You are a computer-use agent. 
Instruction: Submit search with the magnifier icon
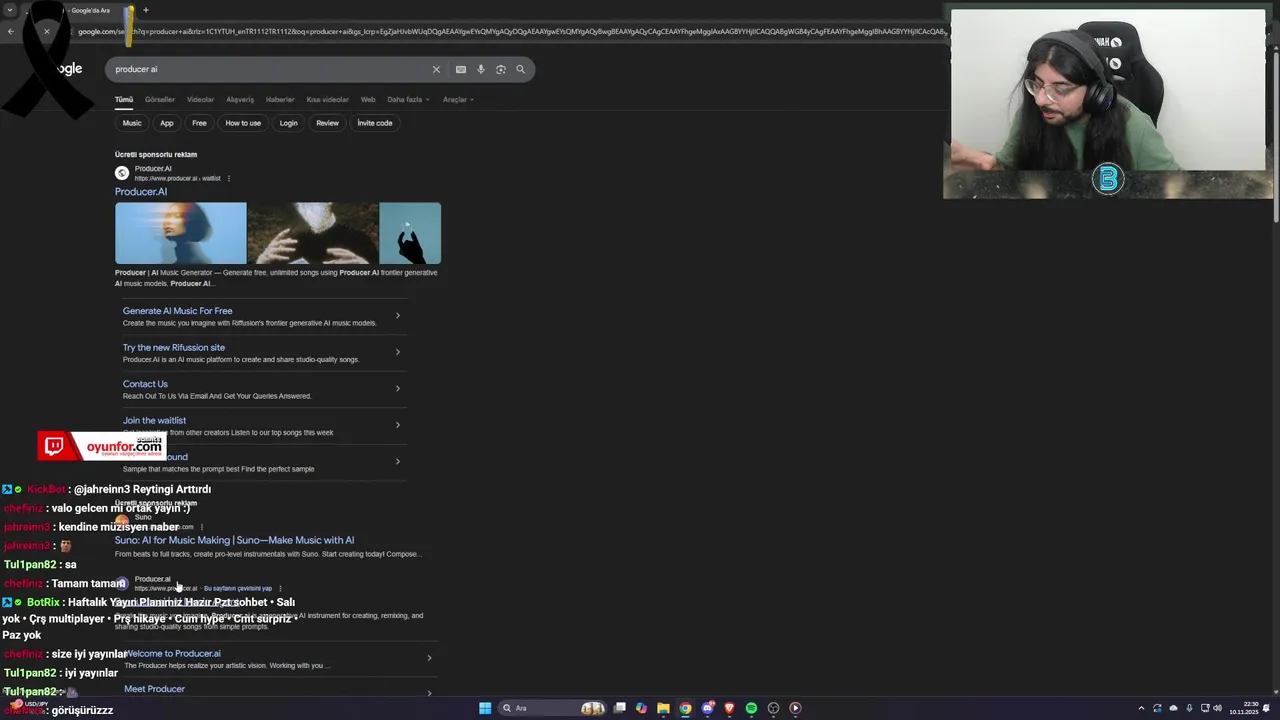(520, 69)
